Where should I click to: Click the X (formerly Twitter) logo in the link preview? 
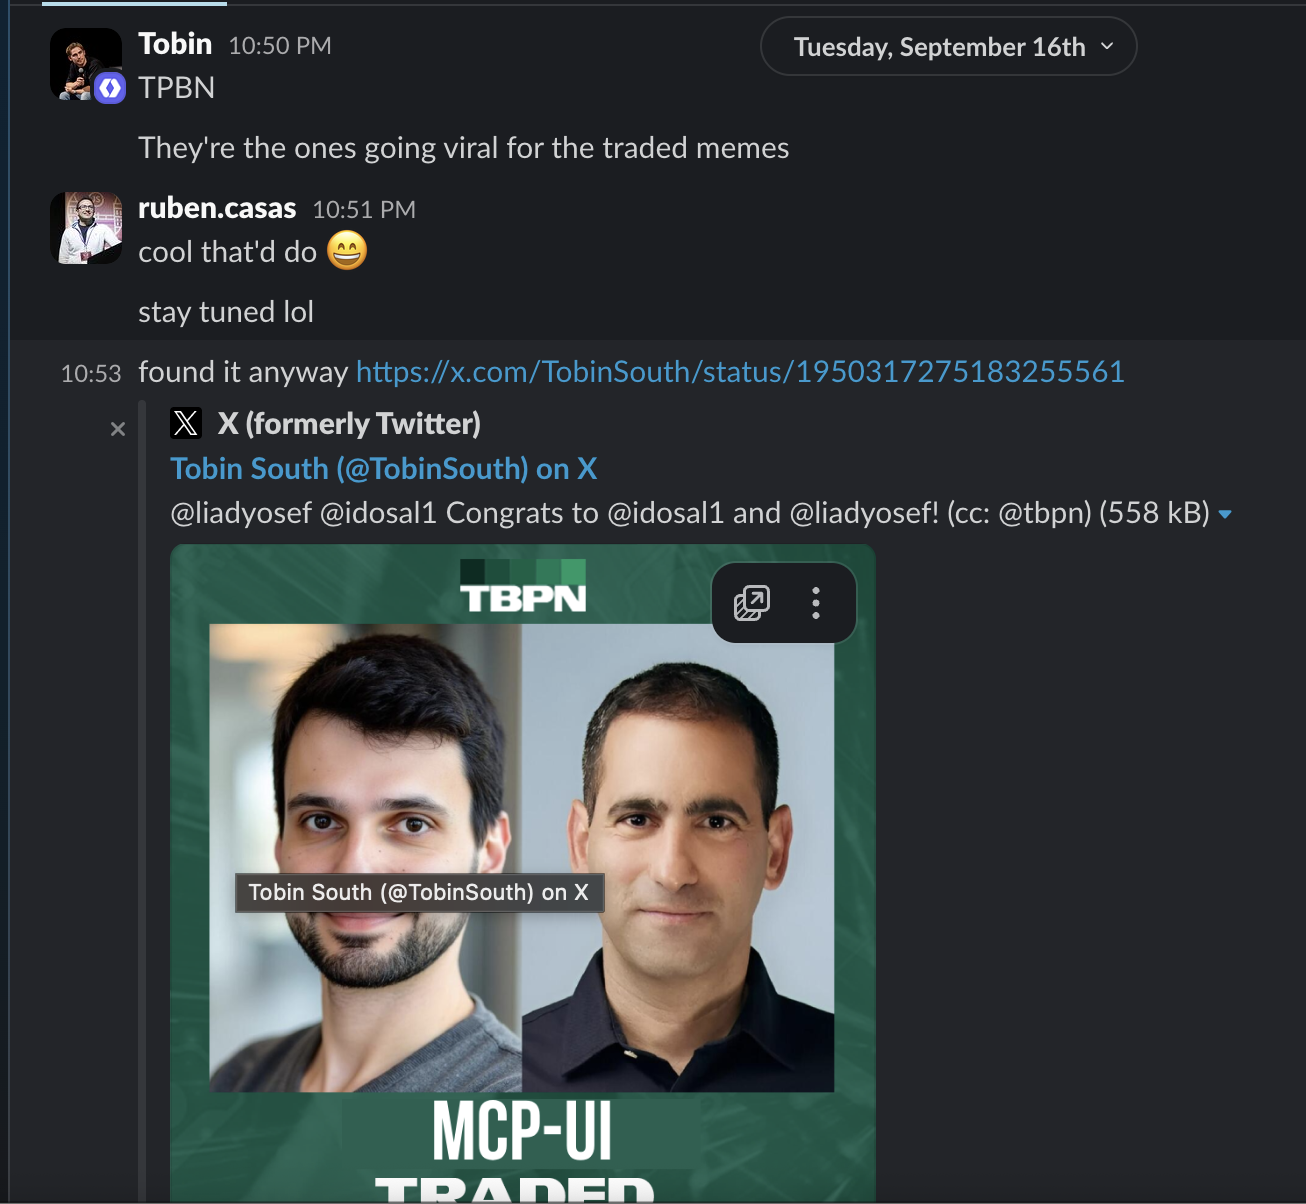click(x=186, y=423)
